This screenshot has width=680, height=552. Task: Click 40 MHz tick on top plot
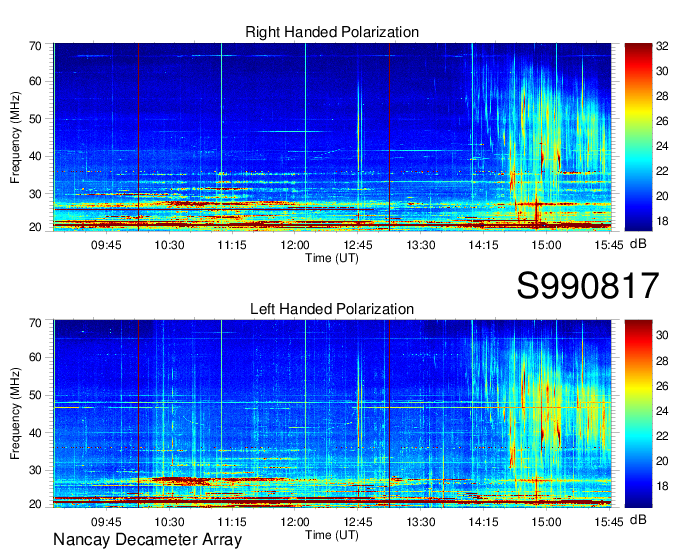click(35, 156)
